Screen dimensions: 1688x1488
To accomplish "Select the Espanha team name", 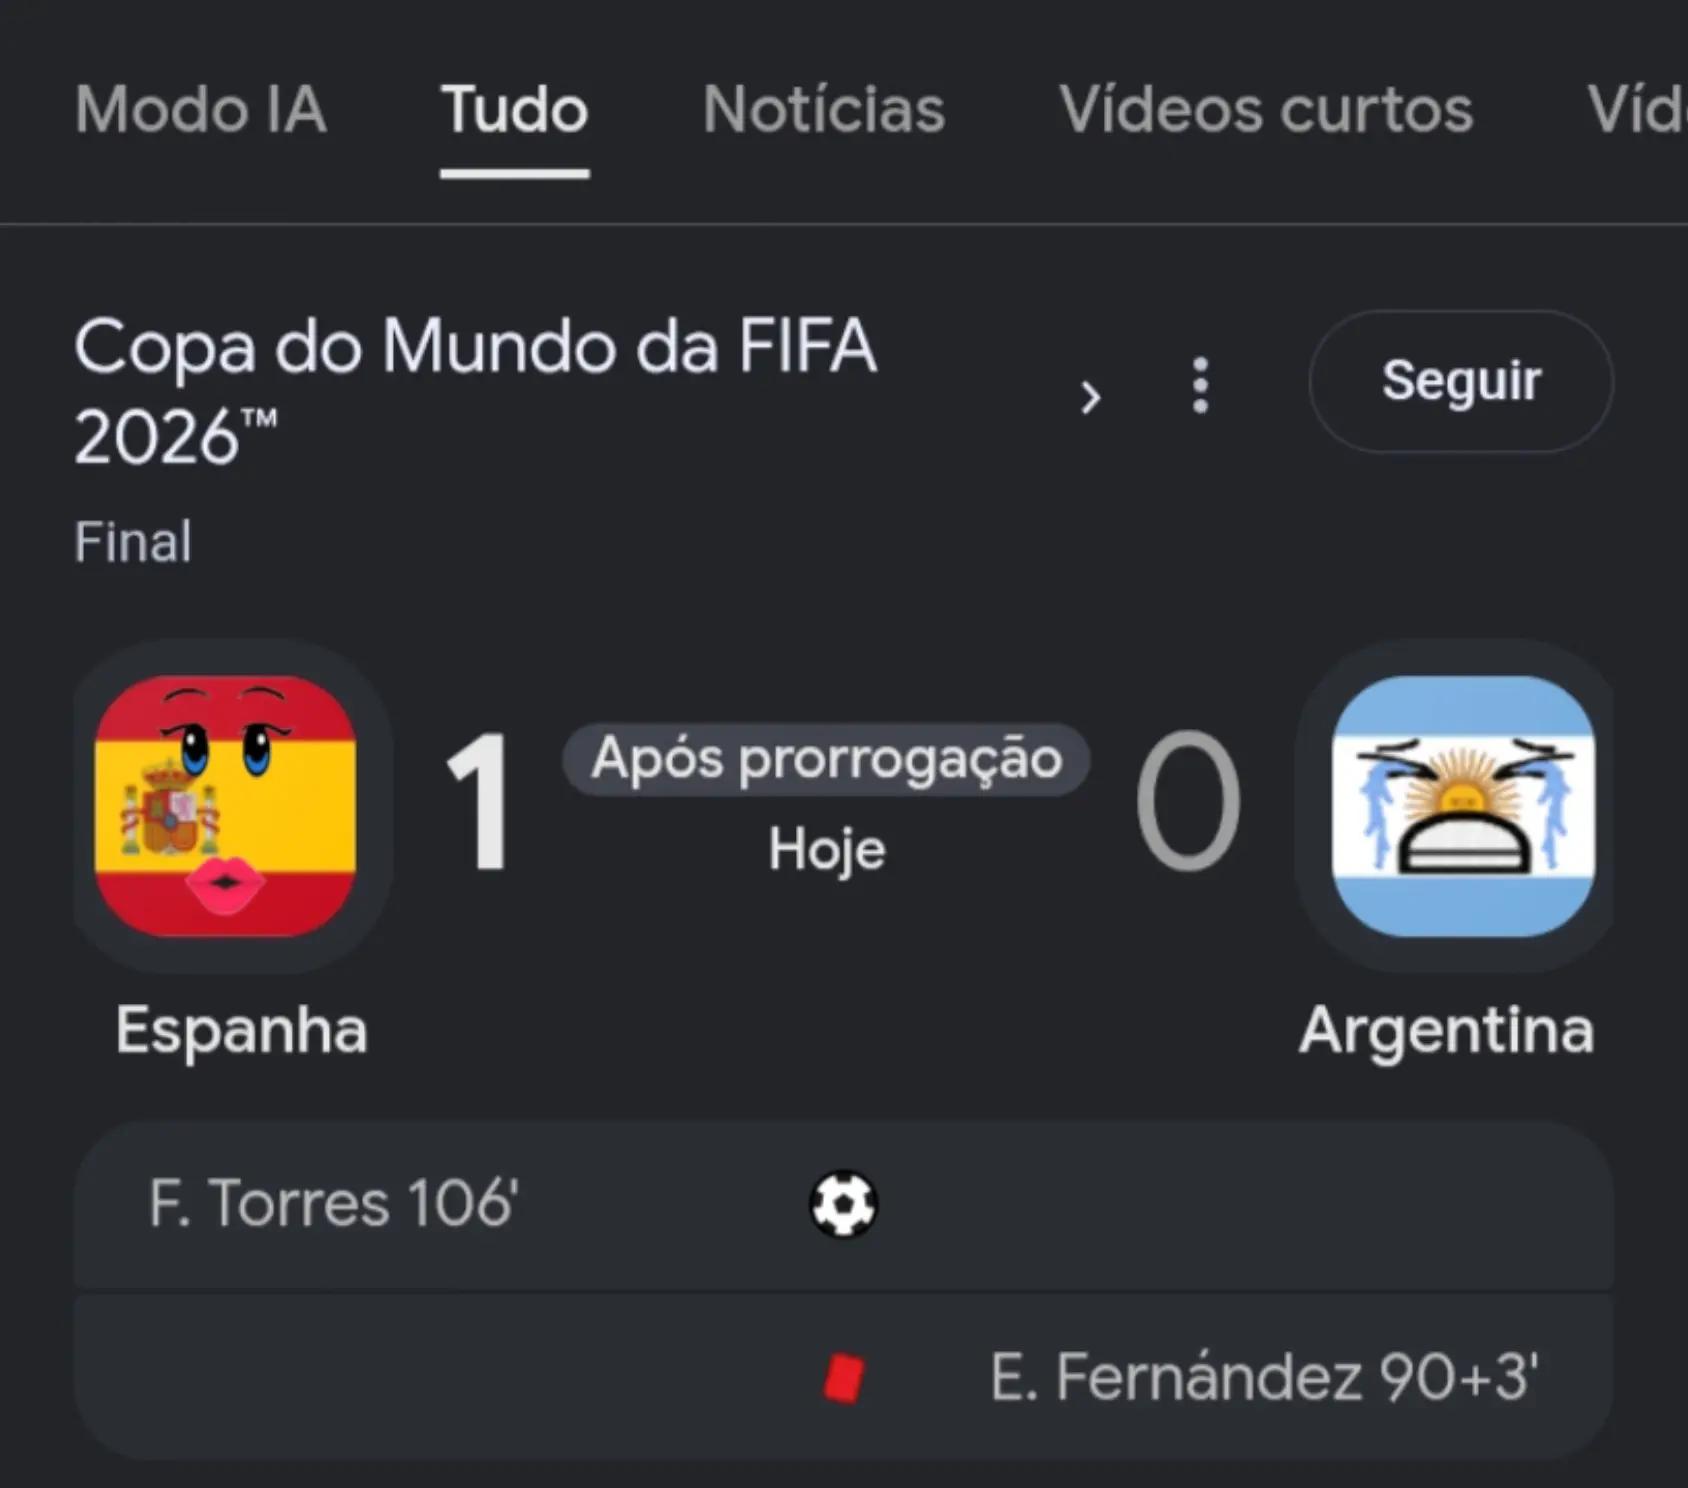I will 241,1030.
